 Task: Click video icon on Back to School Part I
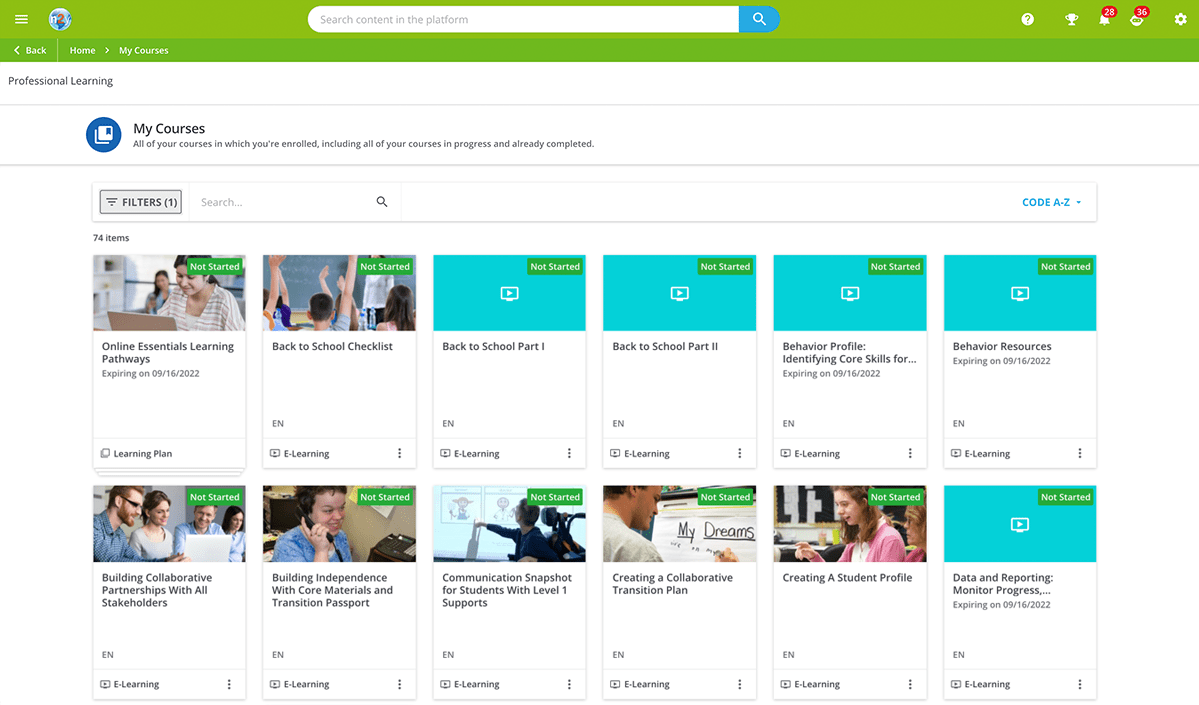[x=509, y=294]
